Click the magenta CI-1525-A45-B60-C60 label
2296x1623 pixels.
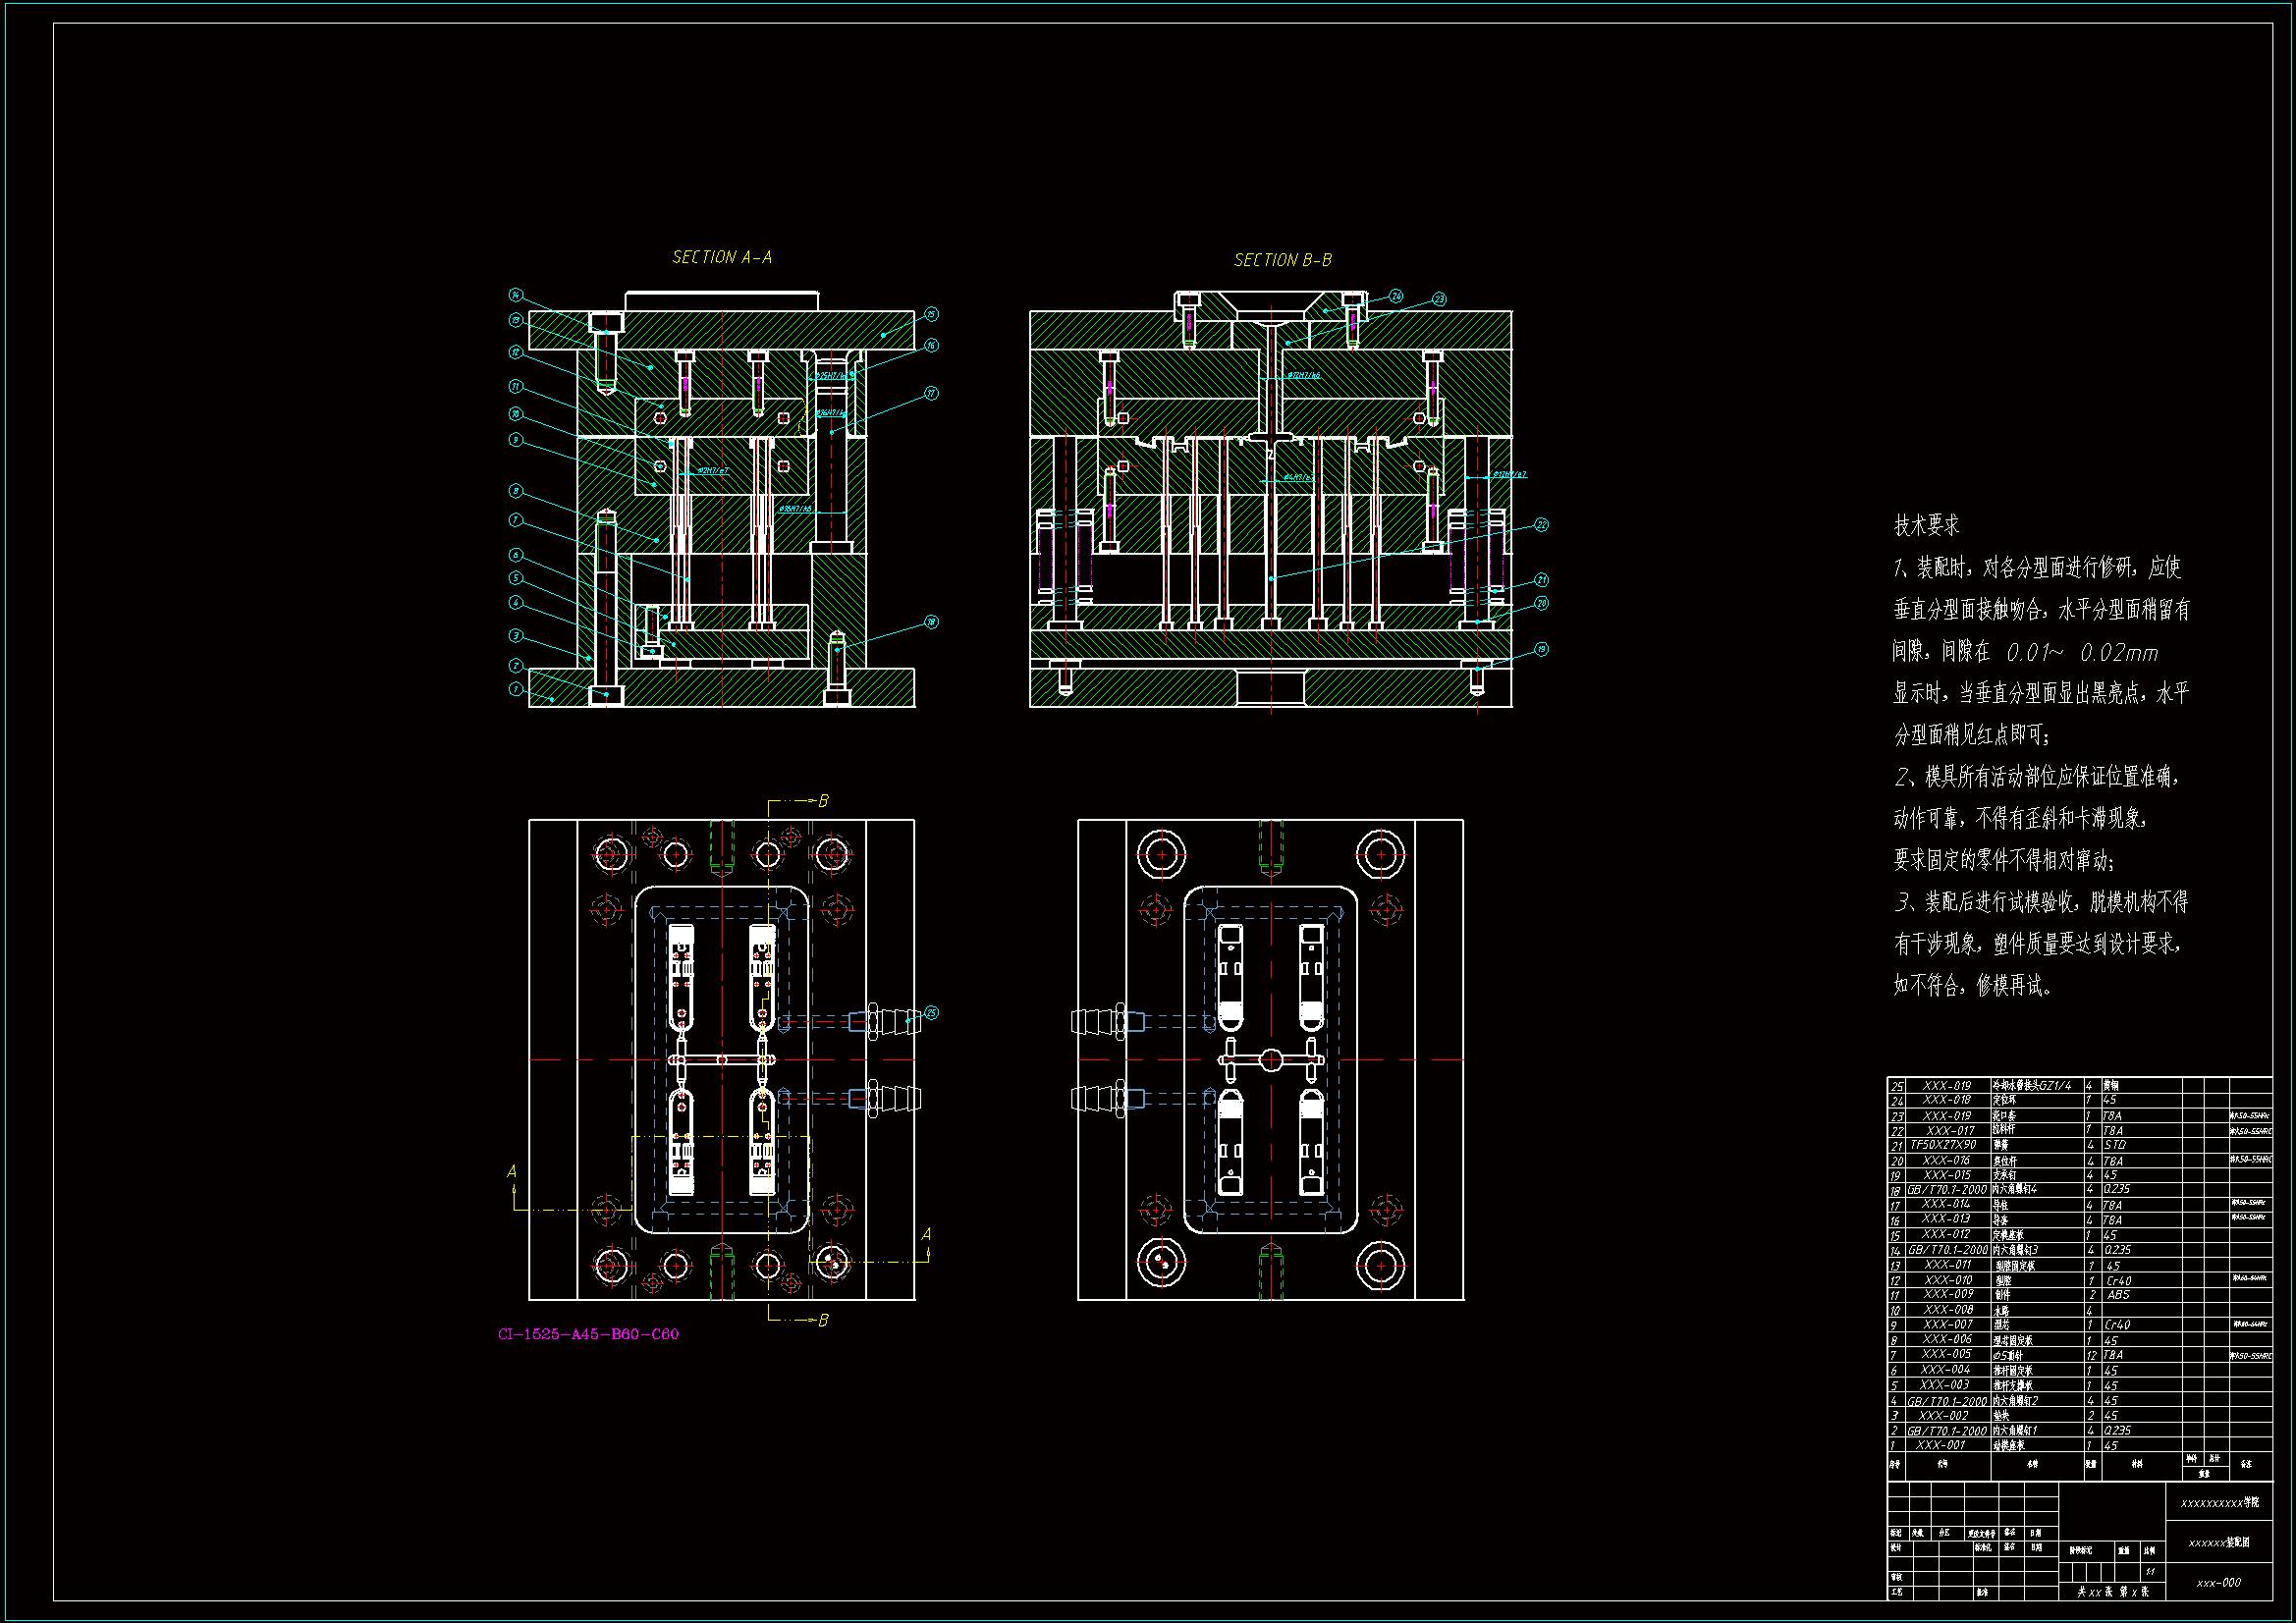click(x=588, y=1334)
